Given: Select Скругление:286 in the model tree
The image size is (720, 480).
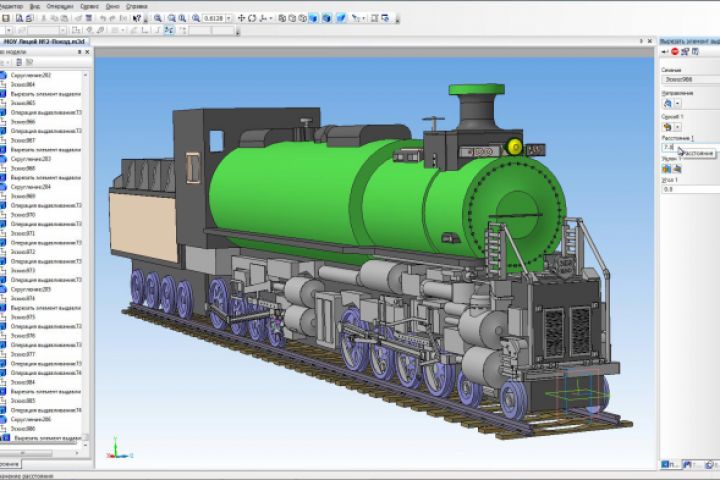Looking at the screenshot, I should point(31,419).
